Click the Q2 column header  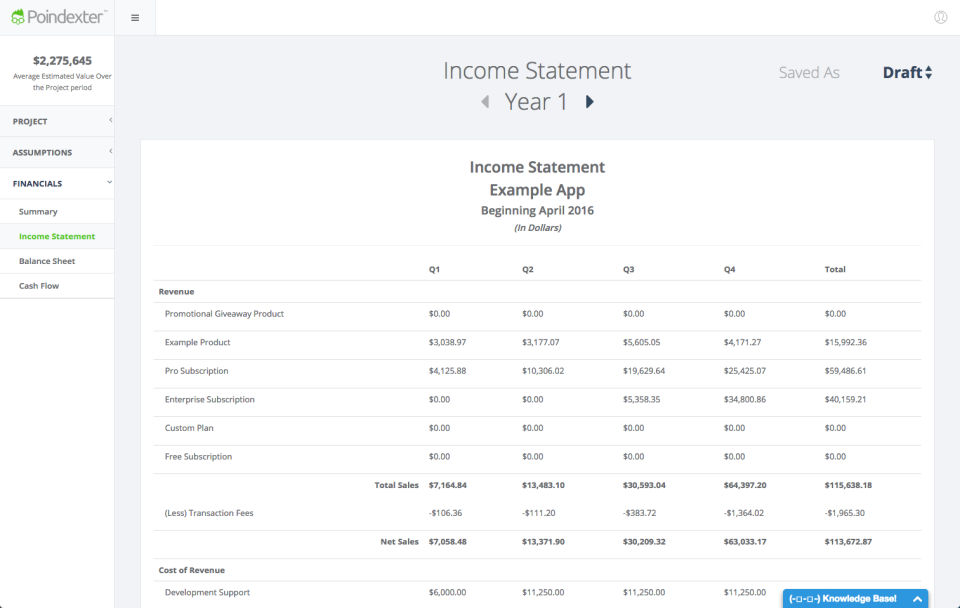[528, 269]
